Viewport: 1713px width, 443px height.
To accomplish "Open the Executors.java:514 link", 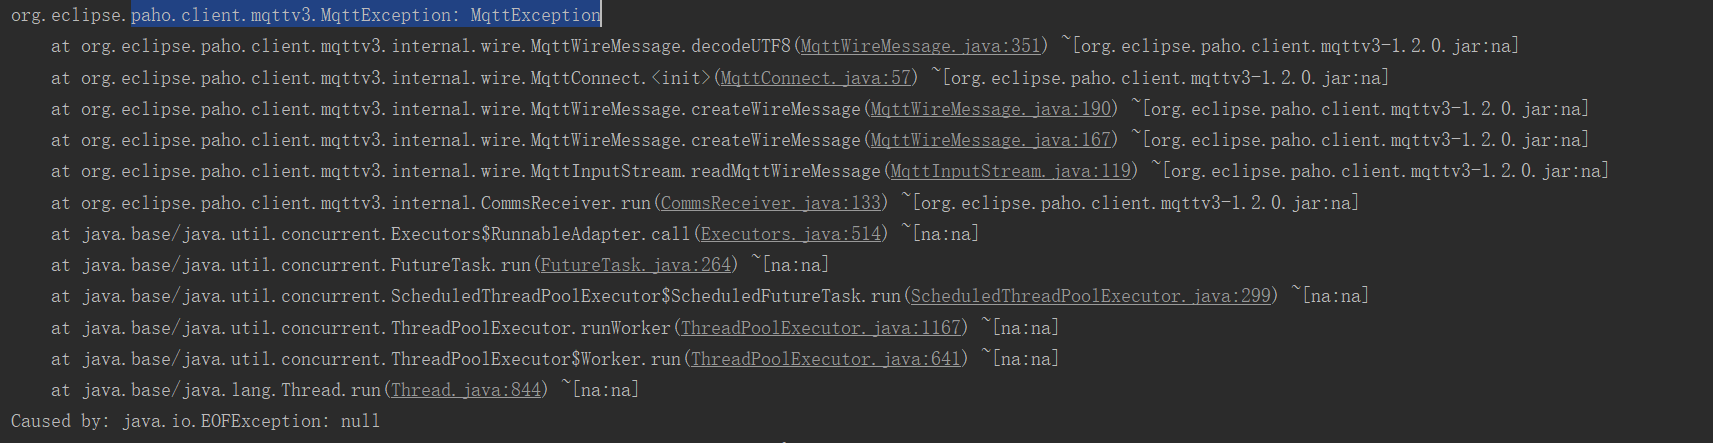I will 790,234.
